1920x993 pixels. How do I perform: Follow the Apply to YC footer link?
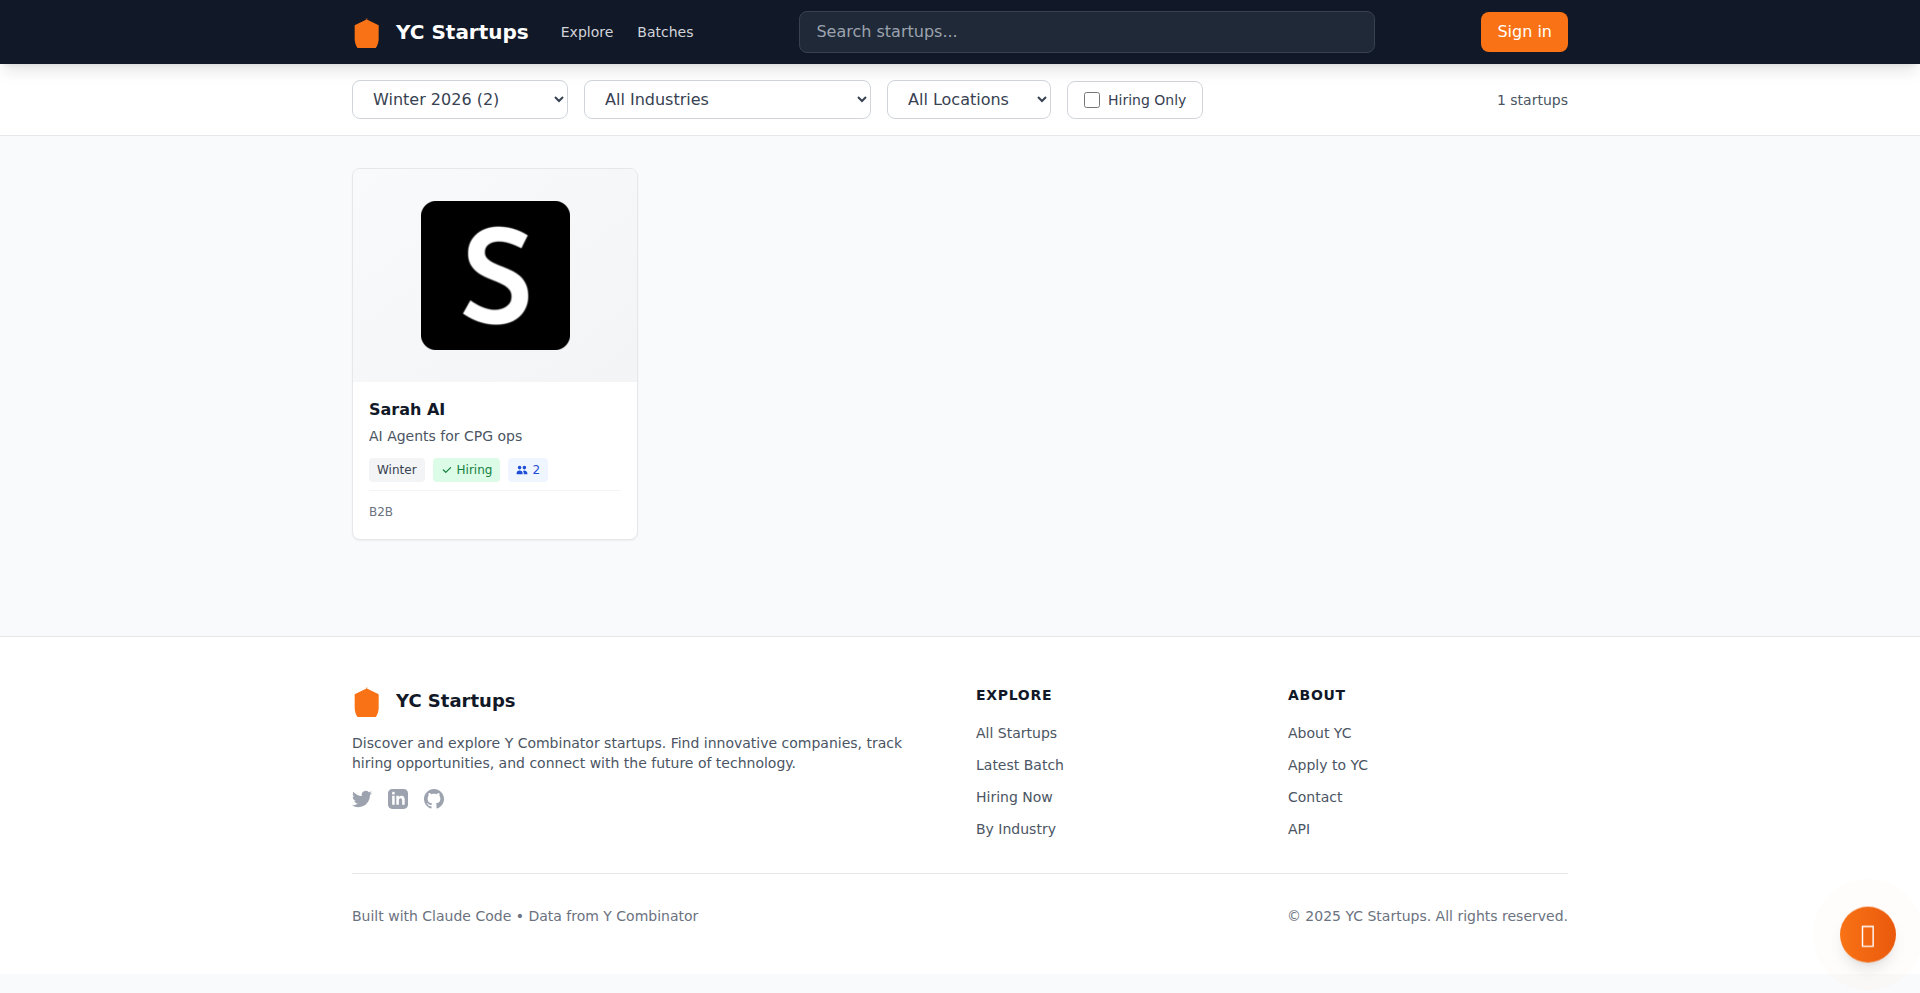[x=1327, y=765]
